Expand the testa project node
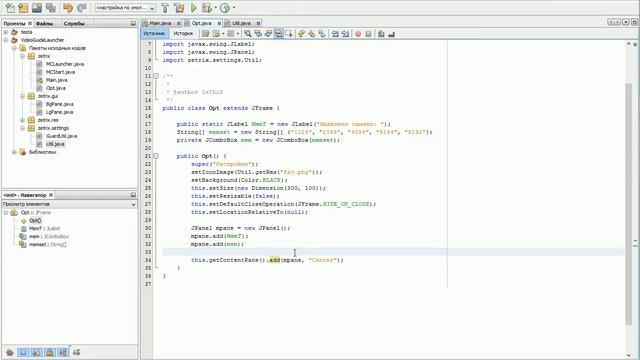640x360 pixels. point(6,32)
